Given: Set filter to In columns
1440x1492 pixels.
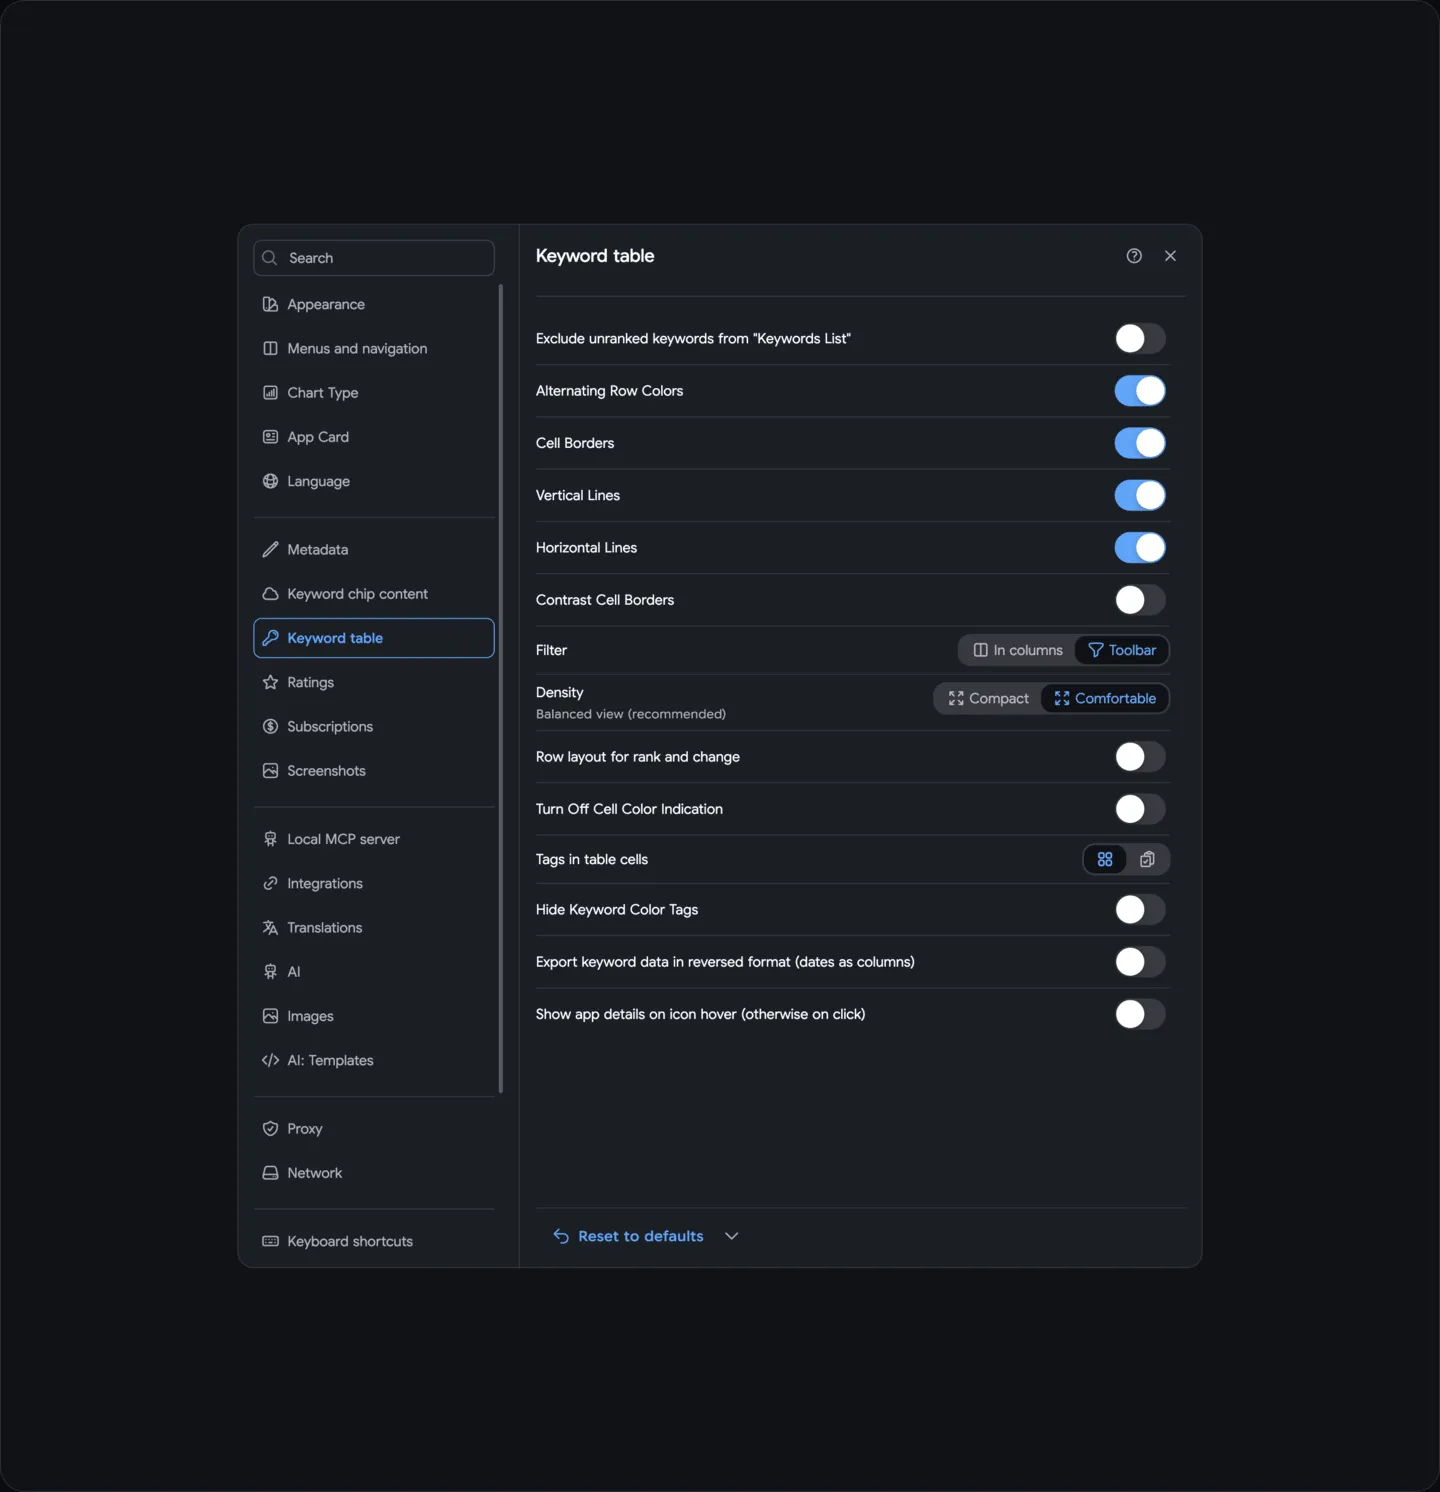Looking at the screenshot, I should 1017,650.
